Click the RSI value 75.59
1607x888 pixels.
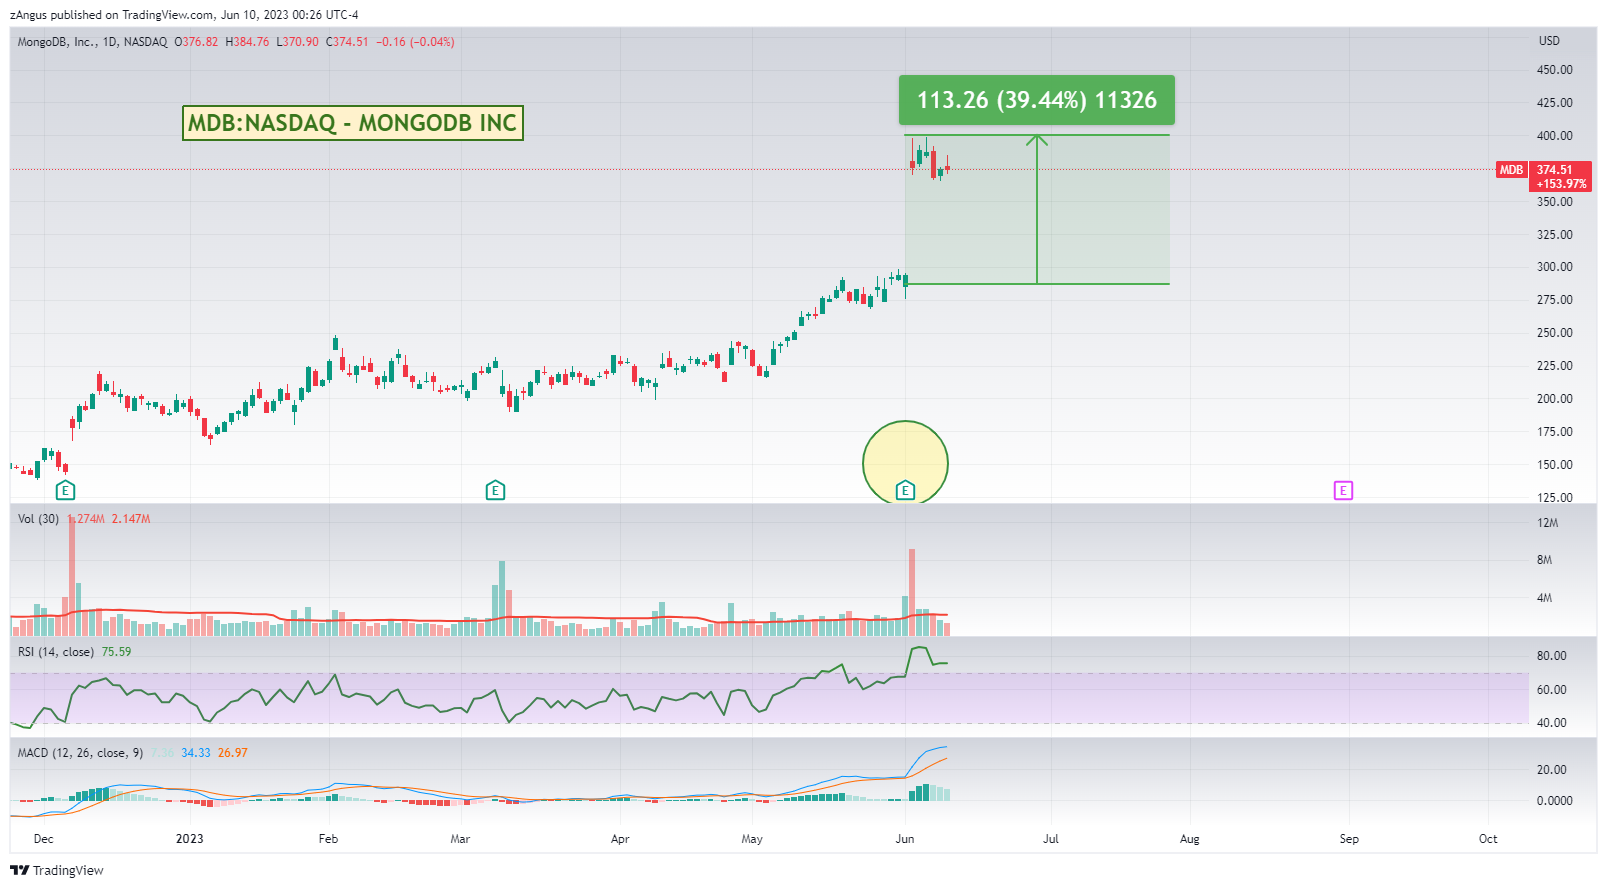[116, 652]
